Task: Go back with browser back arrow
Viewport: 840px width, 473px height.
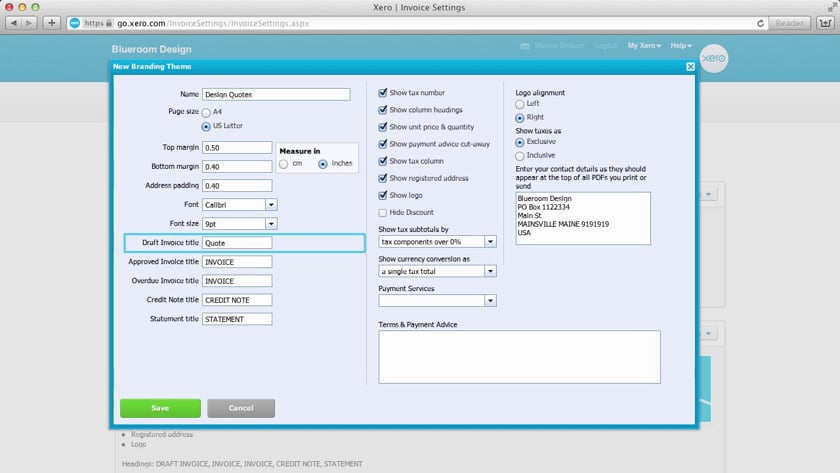Action: click(13, 23)
